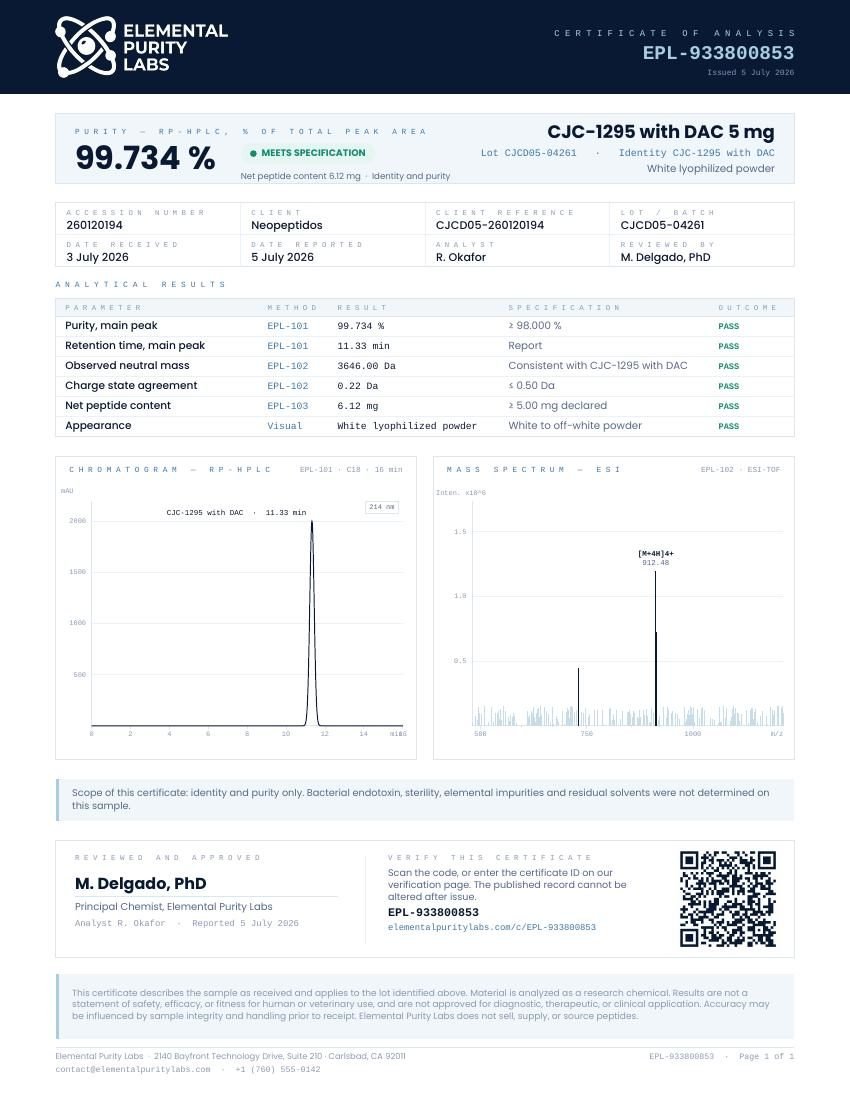
Task: Click the Elemental Purity Labs atom logo
Action: click(86, 47)
